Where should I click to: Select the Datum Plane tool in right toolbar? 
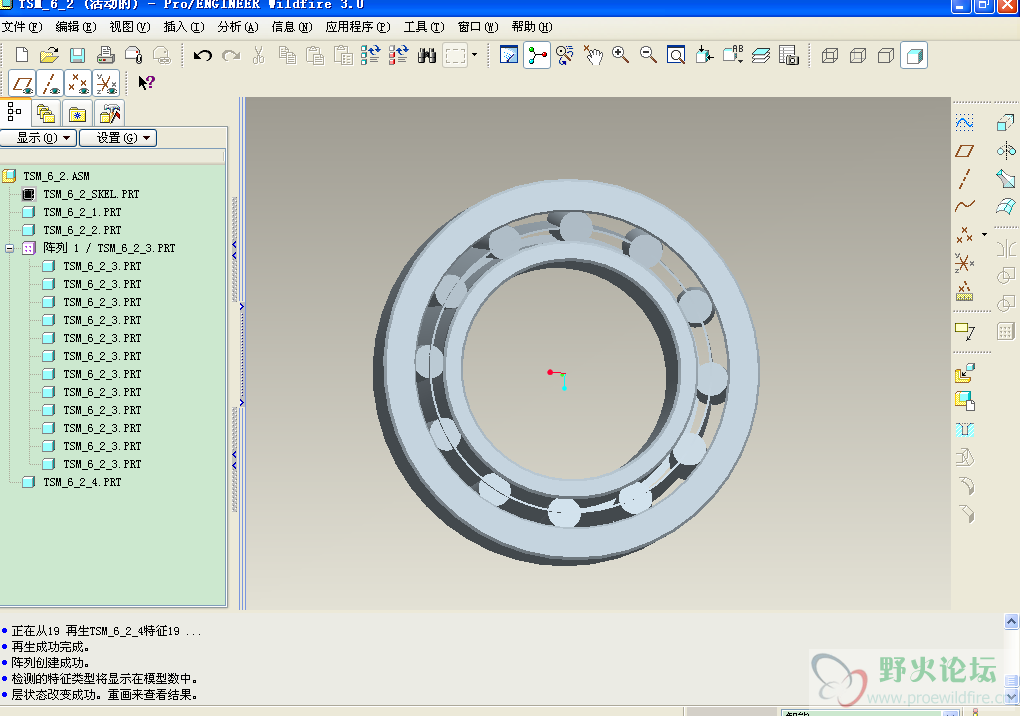click(x=964, y=151)
